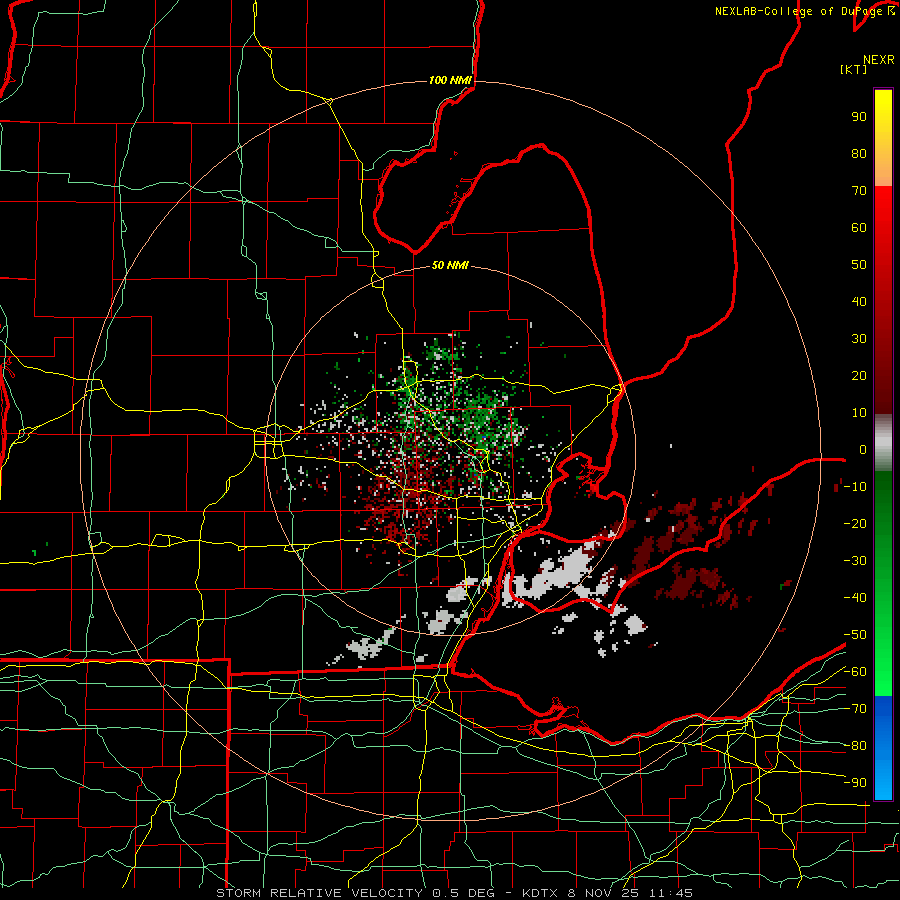Click the positive 90 scale value
Image resolution: width=900 pixels, height=900 pixels.
pos(859,117)
